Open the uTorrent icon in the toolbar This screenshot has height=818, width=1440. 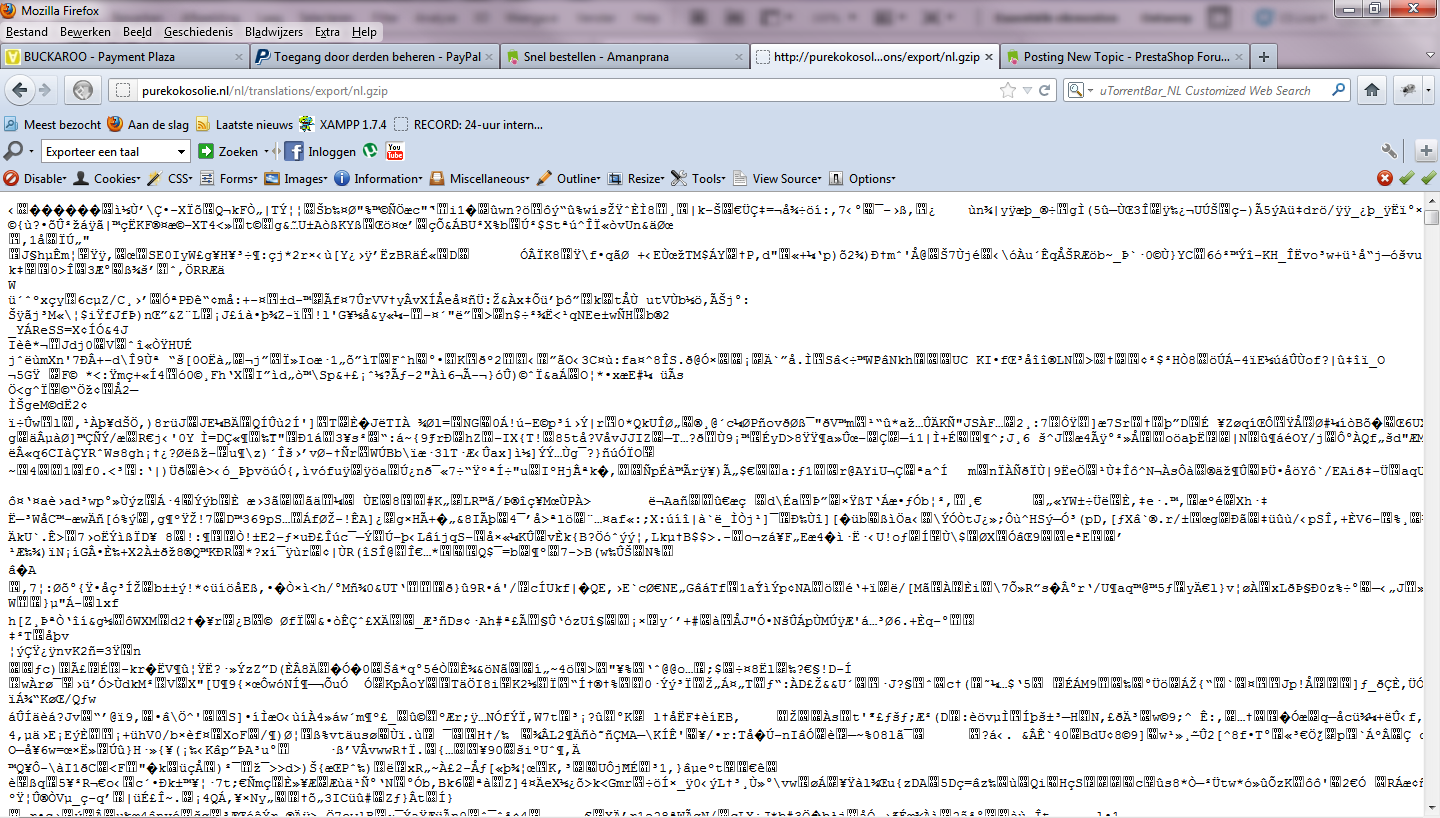(x=370, y=151)
